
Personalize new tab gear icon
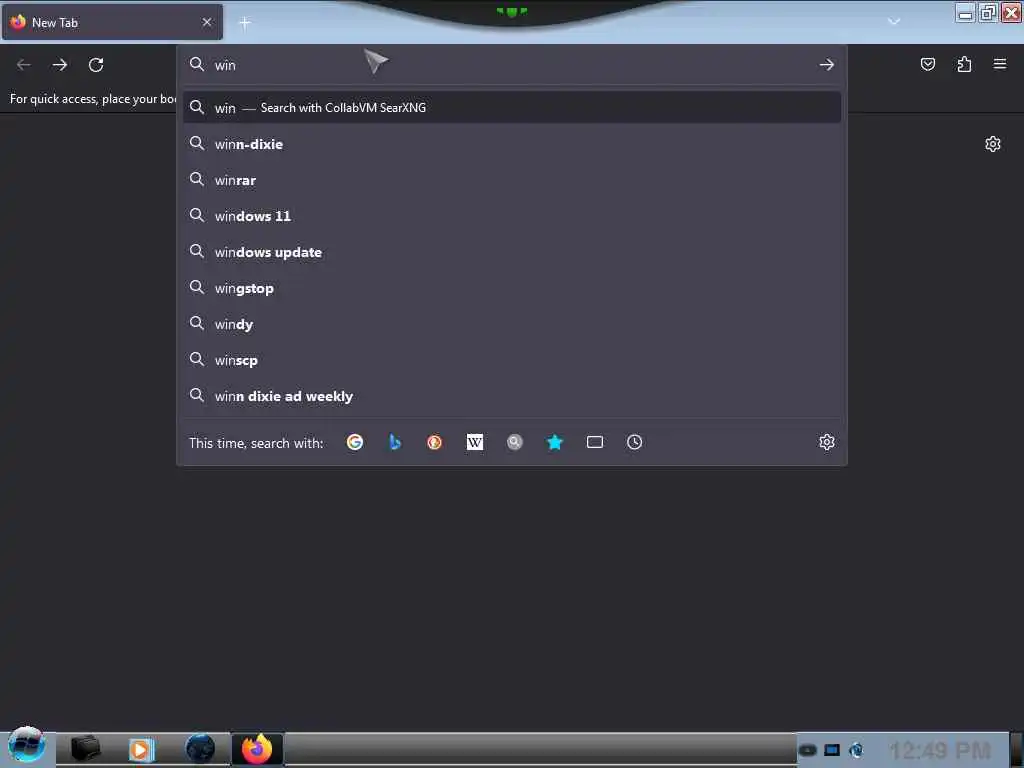[992, 144]
